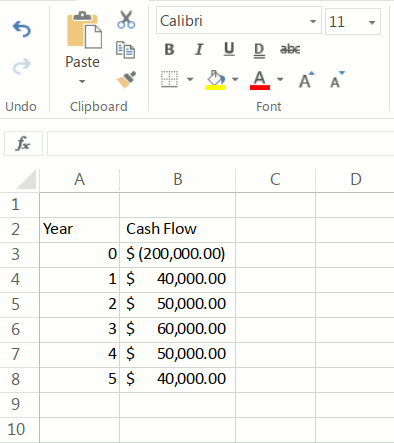Click the Increase font size icon

tap(307, 79)
